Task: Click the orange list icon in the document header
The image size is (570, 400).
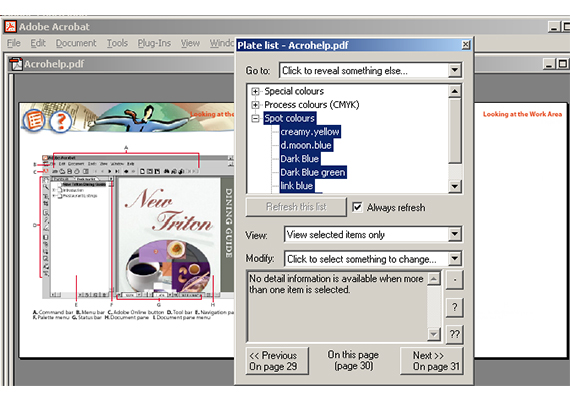Action: point(34,120)
